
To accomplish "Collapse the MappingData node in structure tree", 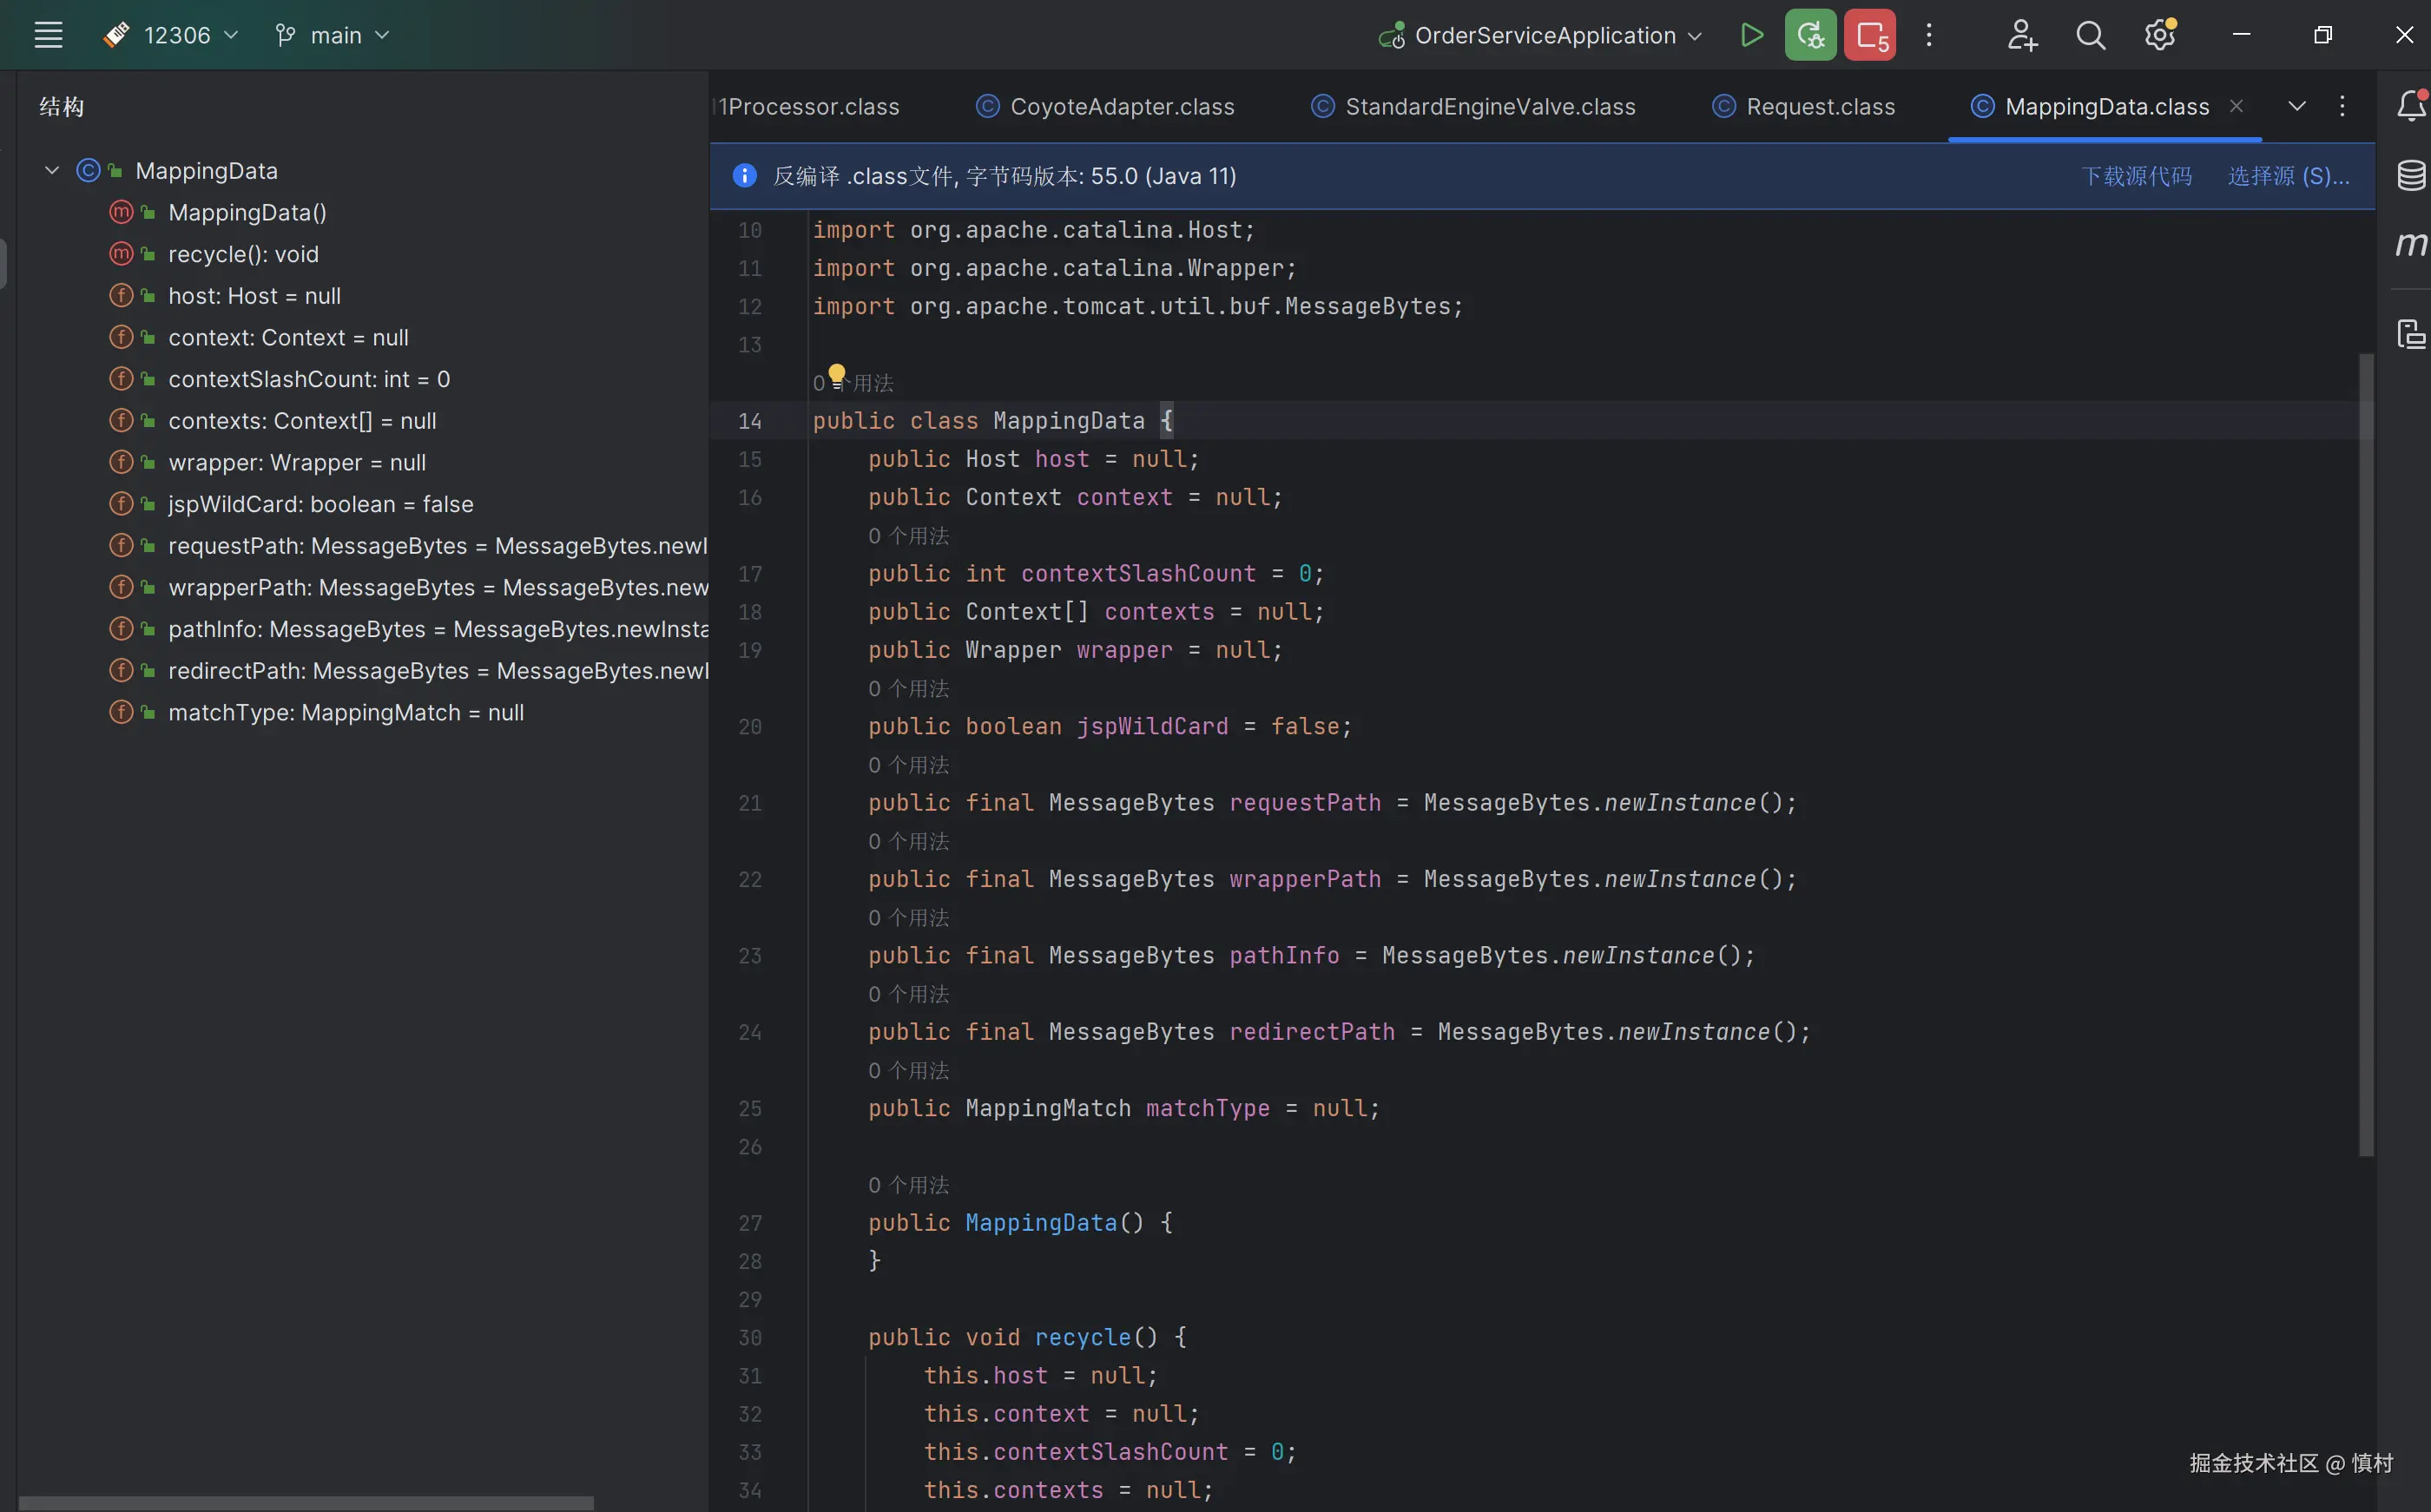I will 52,171.
